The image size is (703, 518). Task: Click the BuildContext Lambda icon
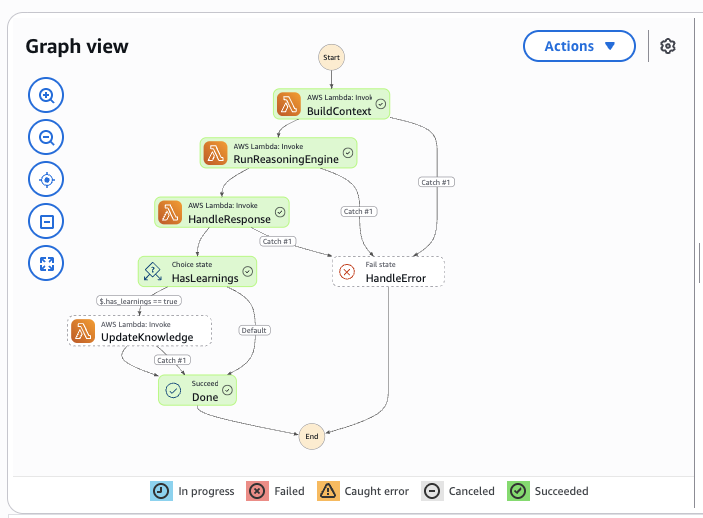pos(289,104)
